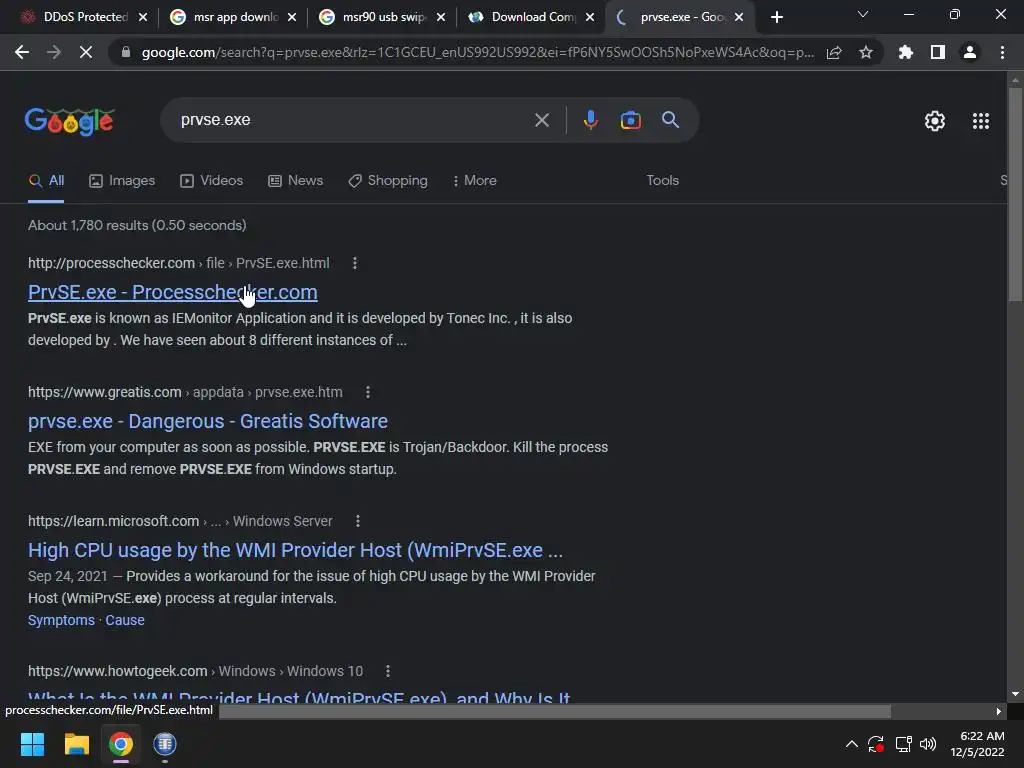The width and height of the screenshot is (1024, 768).
Task: Click the 'About 1,780 results' text
Action: [137, 225]
